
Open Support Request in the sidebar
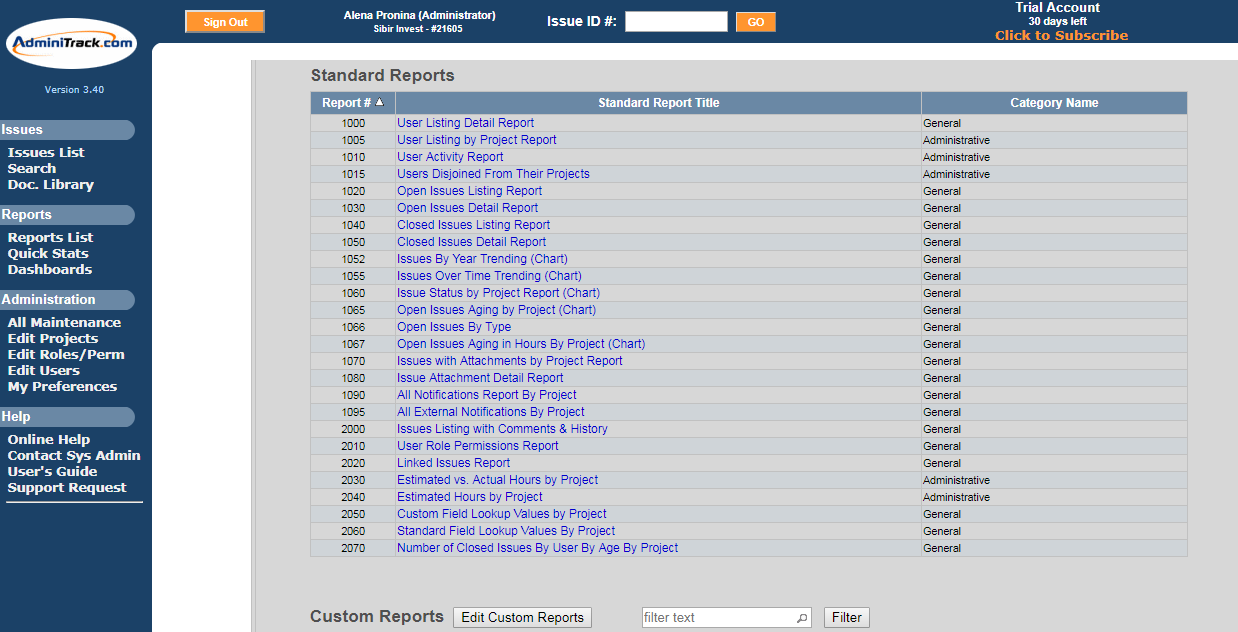point(67,488)
